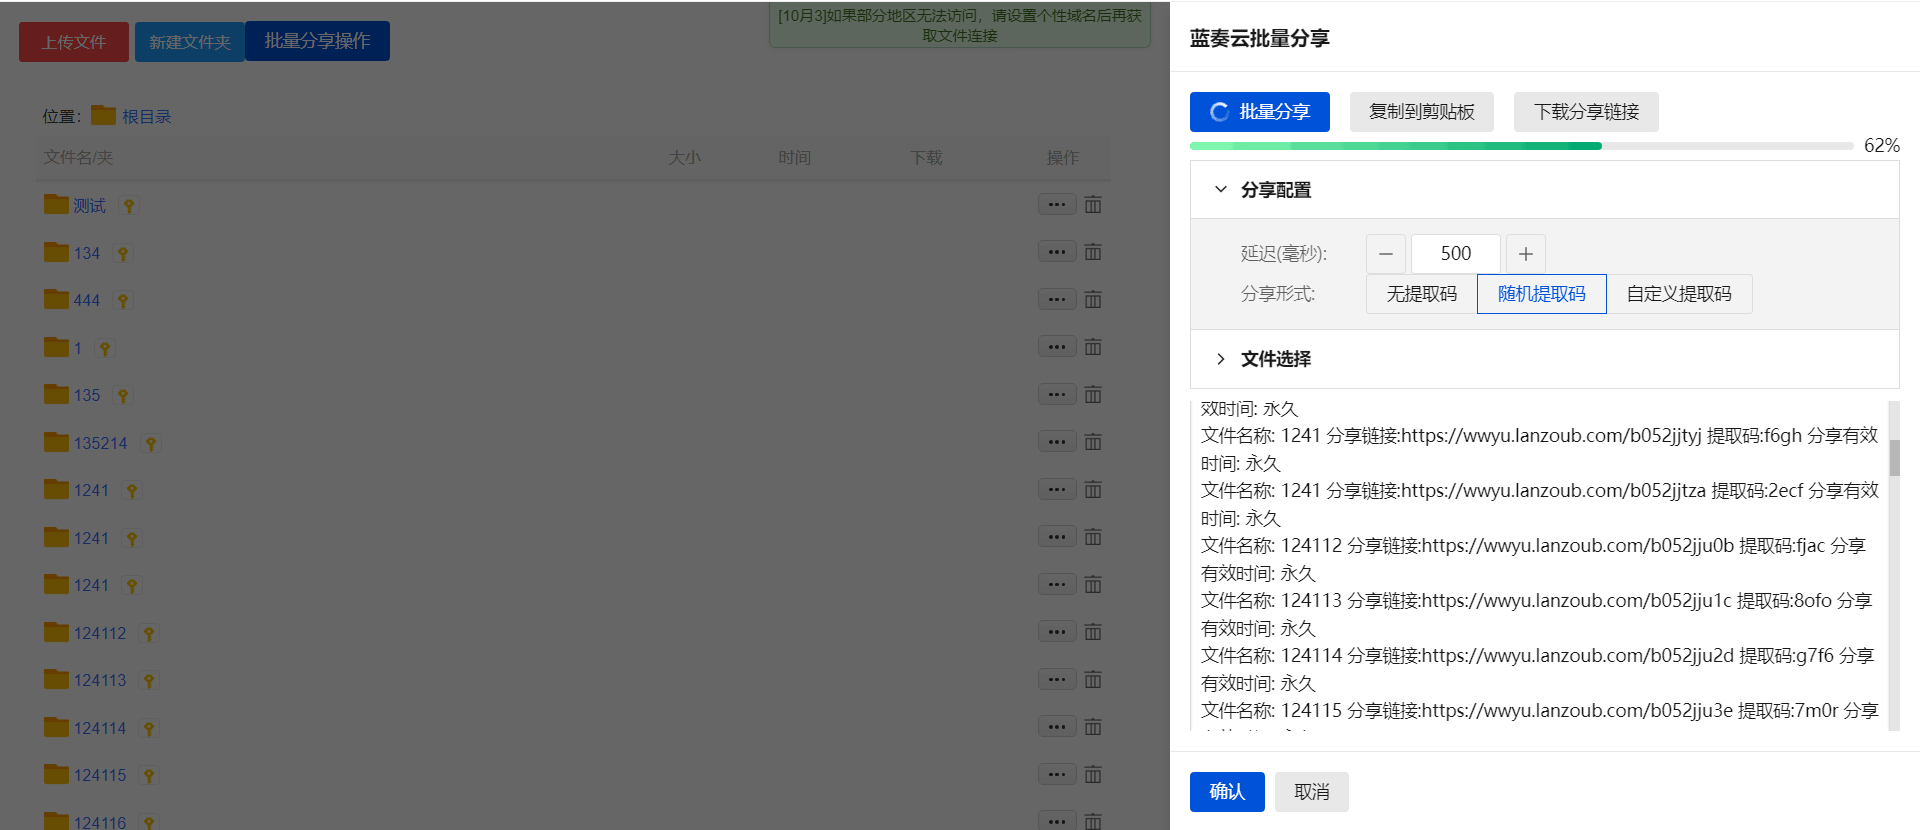
Task: Click the share progress bar at 62%
Action: [x=1520, y=146]
